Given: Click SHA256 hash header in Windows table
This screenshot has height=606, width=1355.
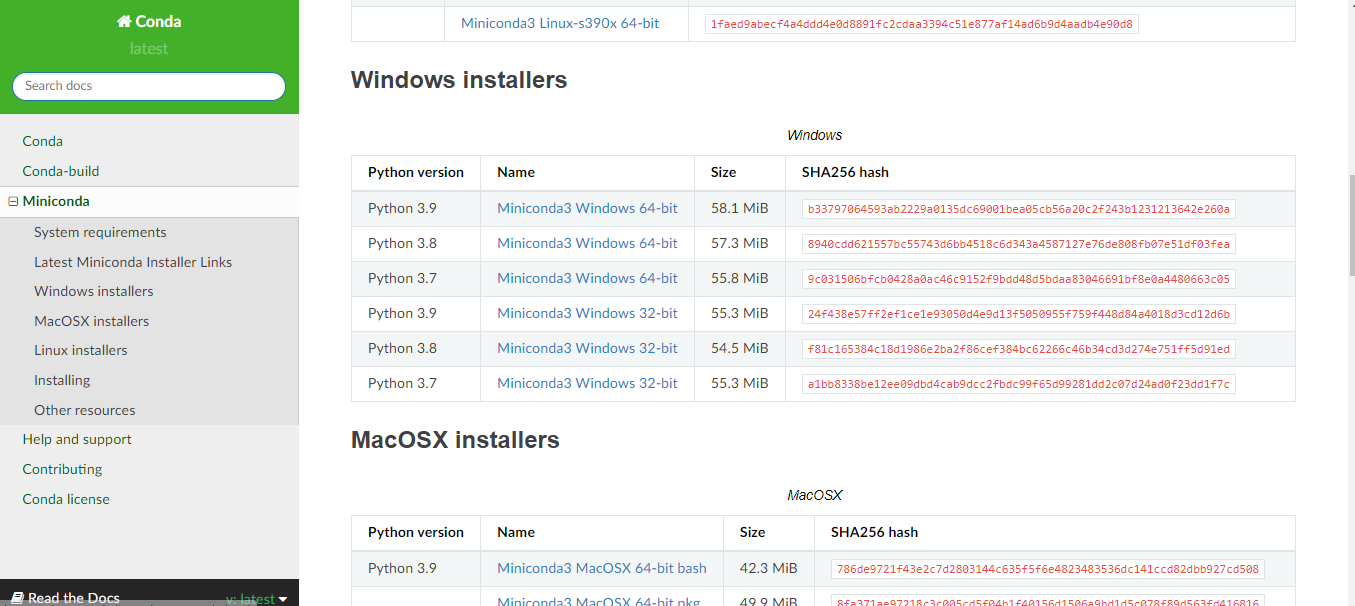Looking at the screenshot, I should [x=845, y=172].
